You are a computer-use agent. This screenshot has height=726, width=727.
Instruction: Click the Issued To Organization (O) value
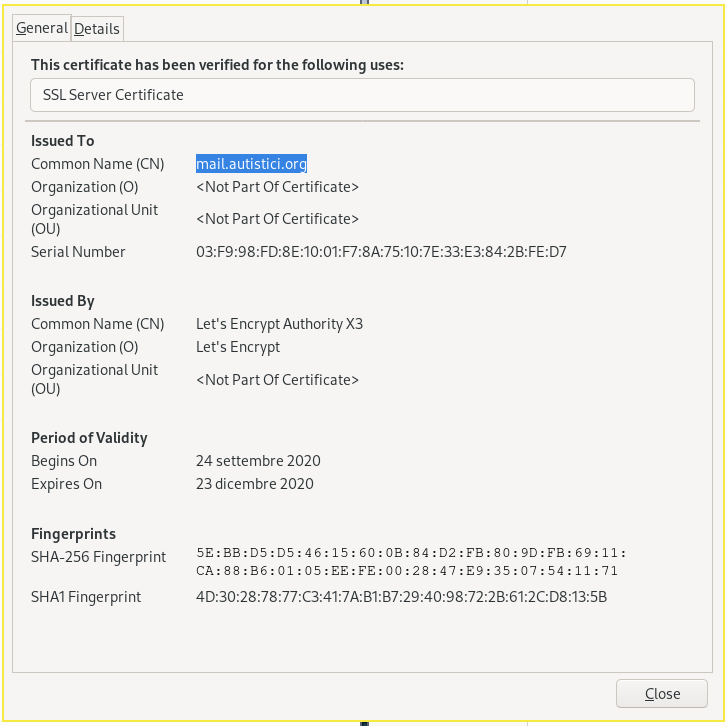coord(277,187)
